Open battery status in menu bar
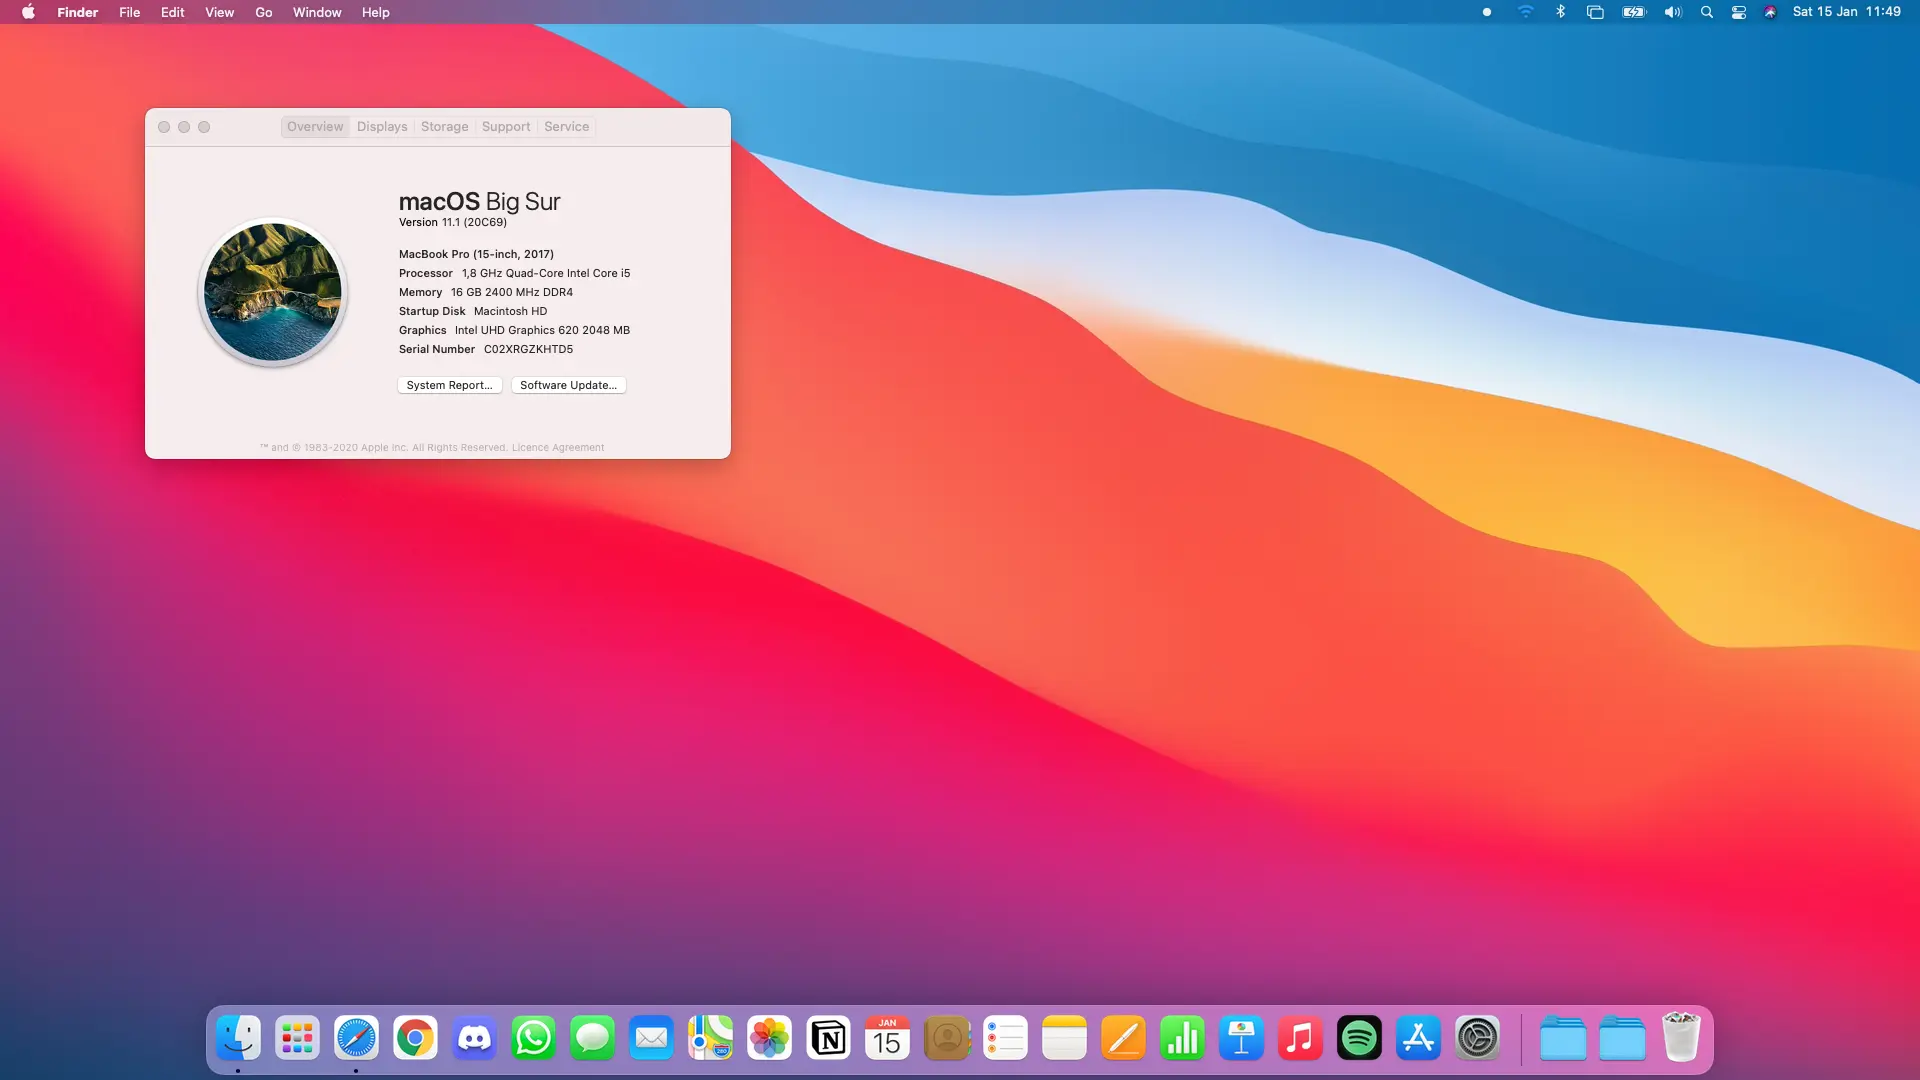Viewport: 1920px width, 1080px height. pyautogui.click(x=1634, y=12)
